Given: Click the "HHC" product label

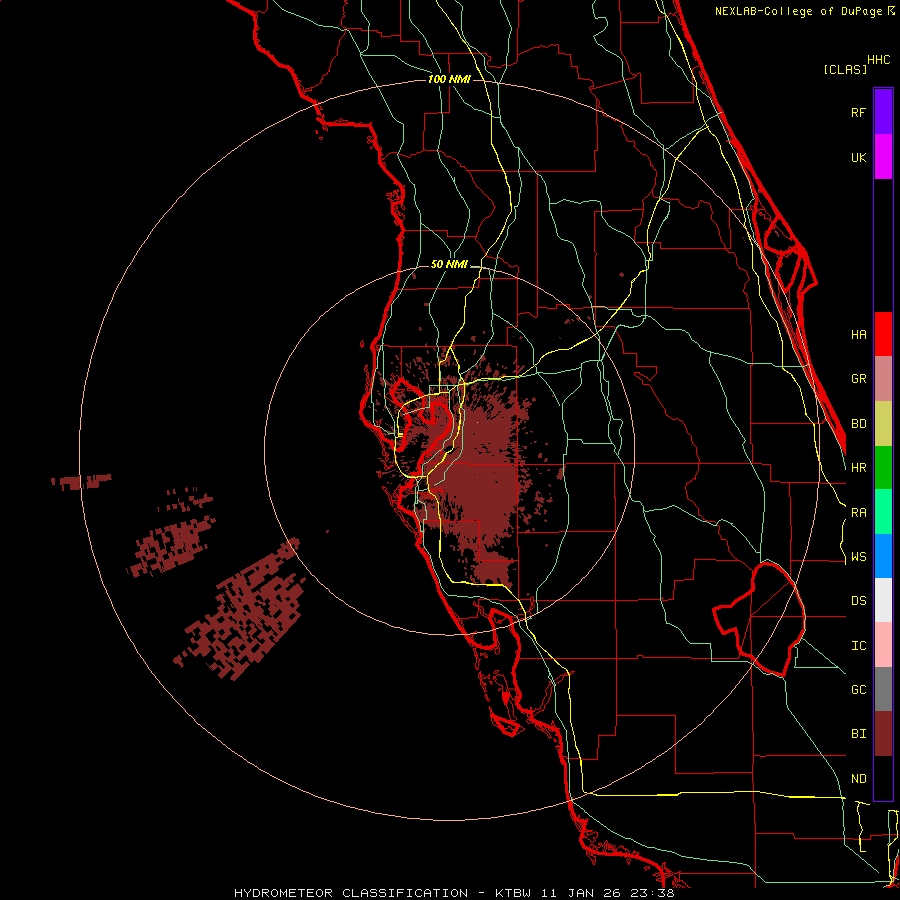Looking at the screenshot, I should [x=878, y=60].
